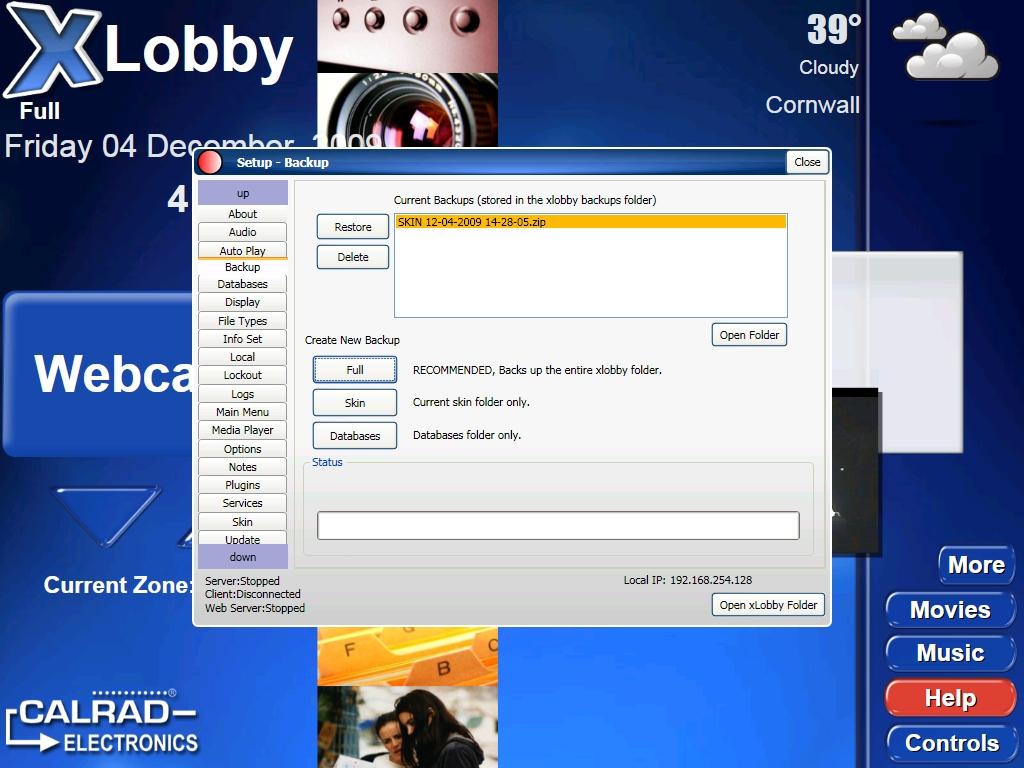This screenshot has width=1024, height=768.
Task: Open the Auto Play setup section
Action: tap(242, 251)
